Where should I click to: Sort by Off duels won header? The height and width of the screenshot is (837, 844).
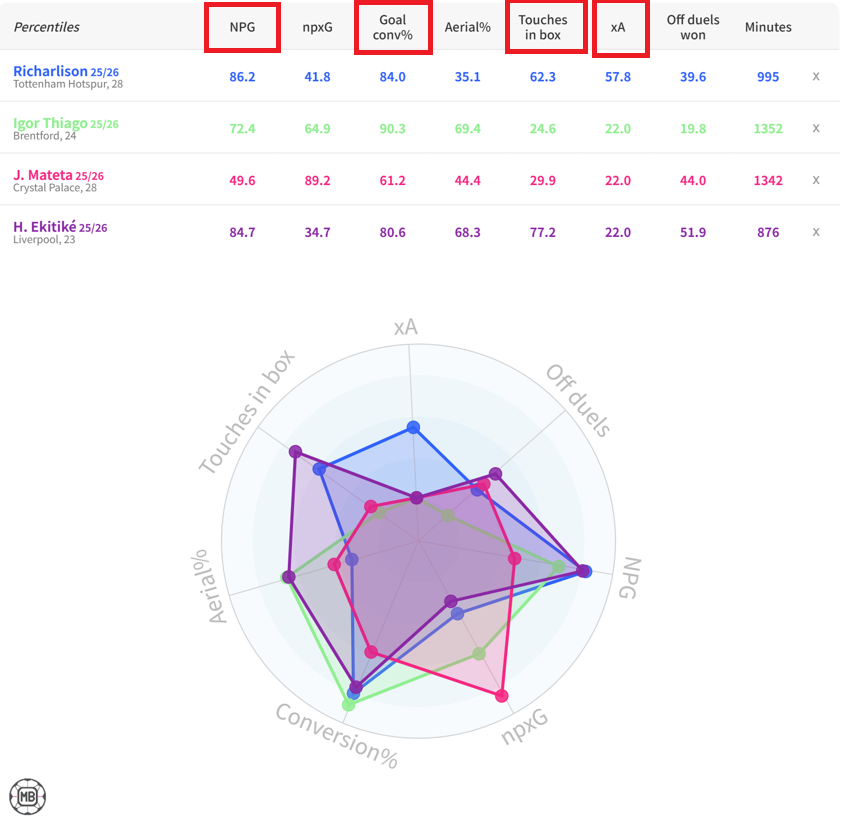(x=693, y=27)
